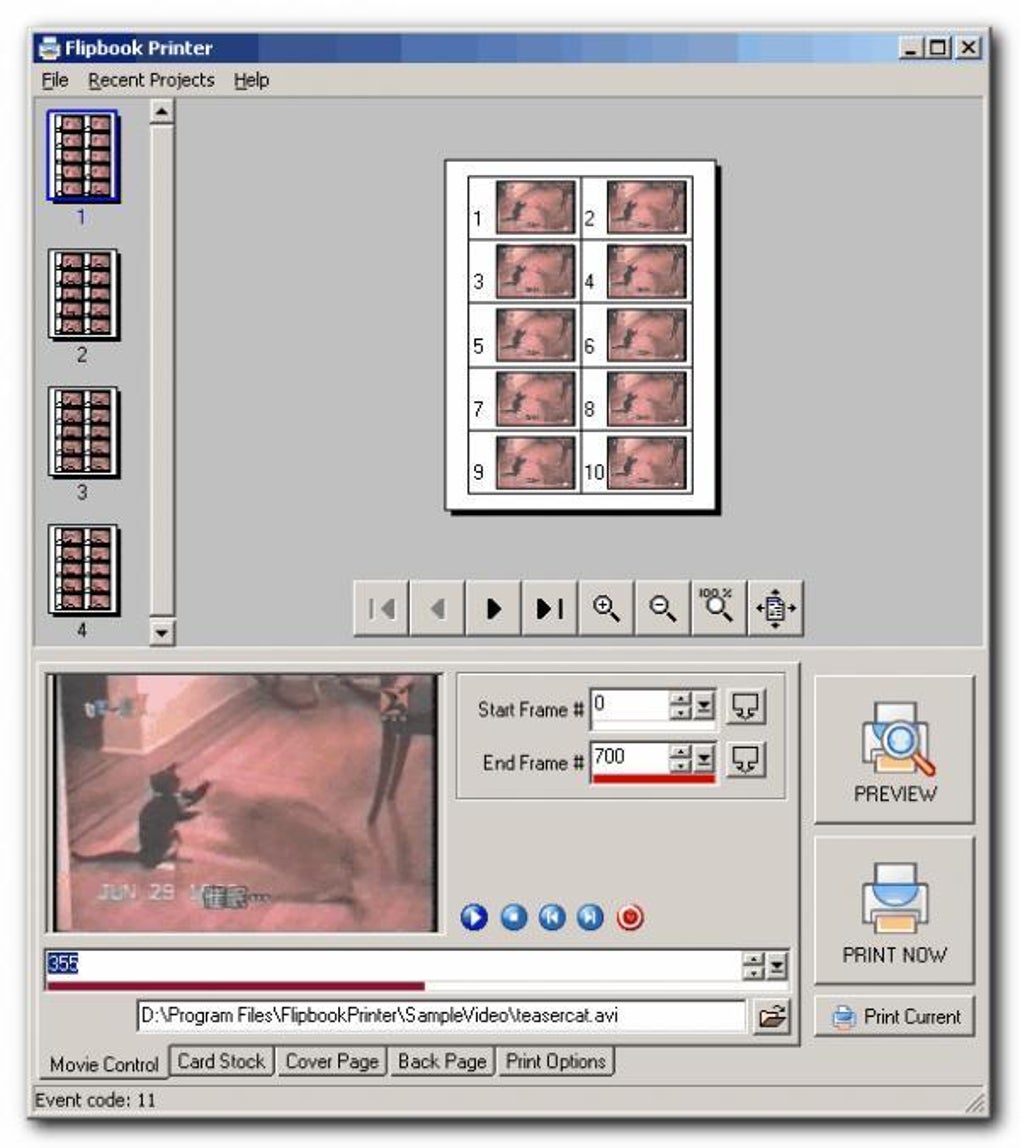Image resolution: width=1020 pixels, height=1148 pixels.
Task: Adjust the Start Frame spinner arrows
Action: (x=681, y=706)
